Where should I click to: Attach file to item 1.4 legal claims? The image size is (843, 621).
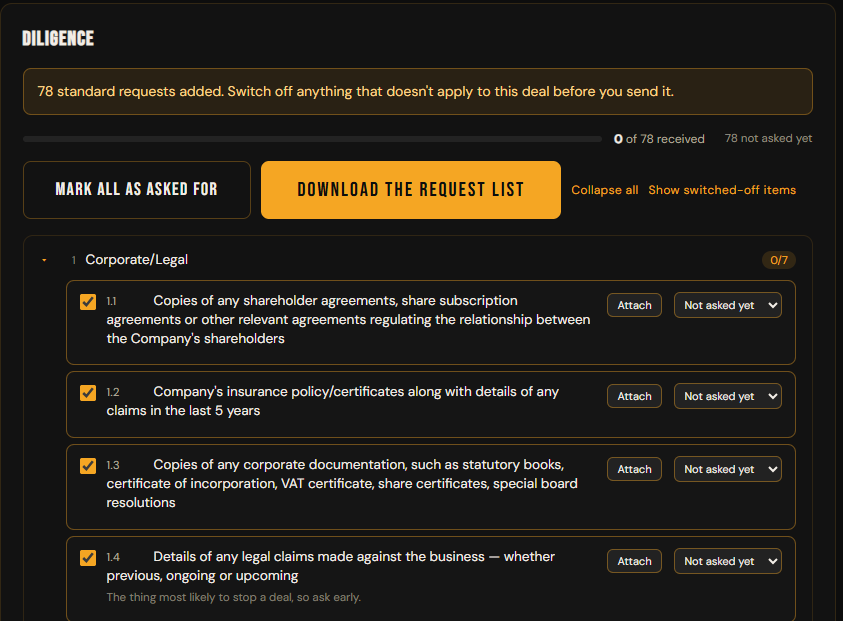pyautogui.click(x=634, y=561)
